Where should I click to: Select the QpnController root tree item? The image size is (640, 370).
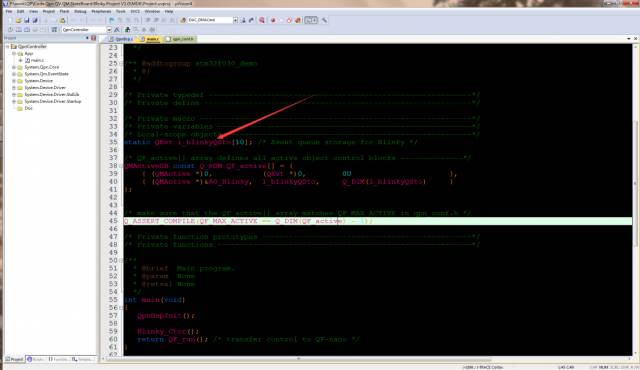tap(32, 47)
